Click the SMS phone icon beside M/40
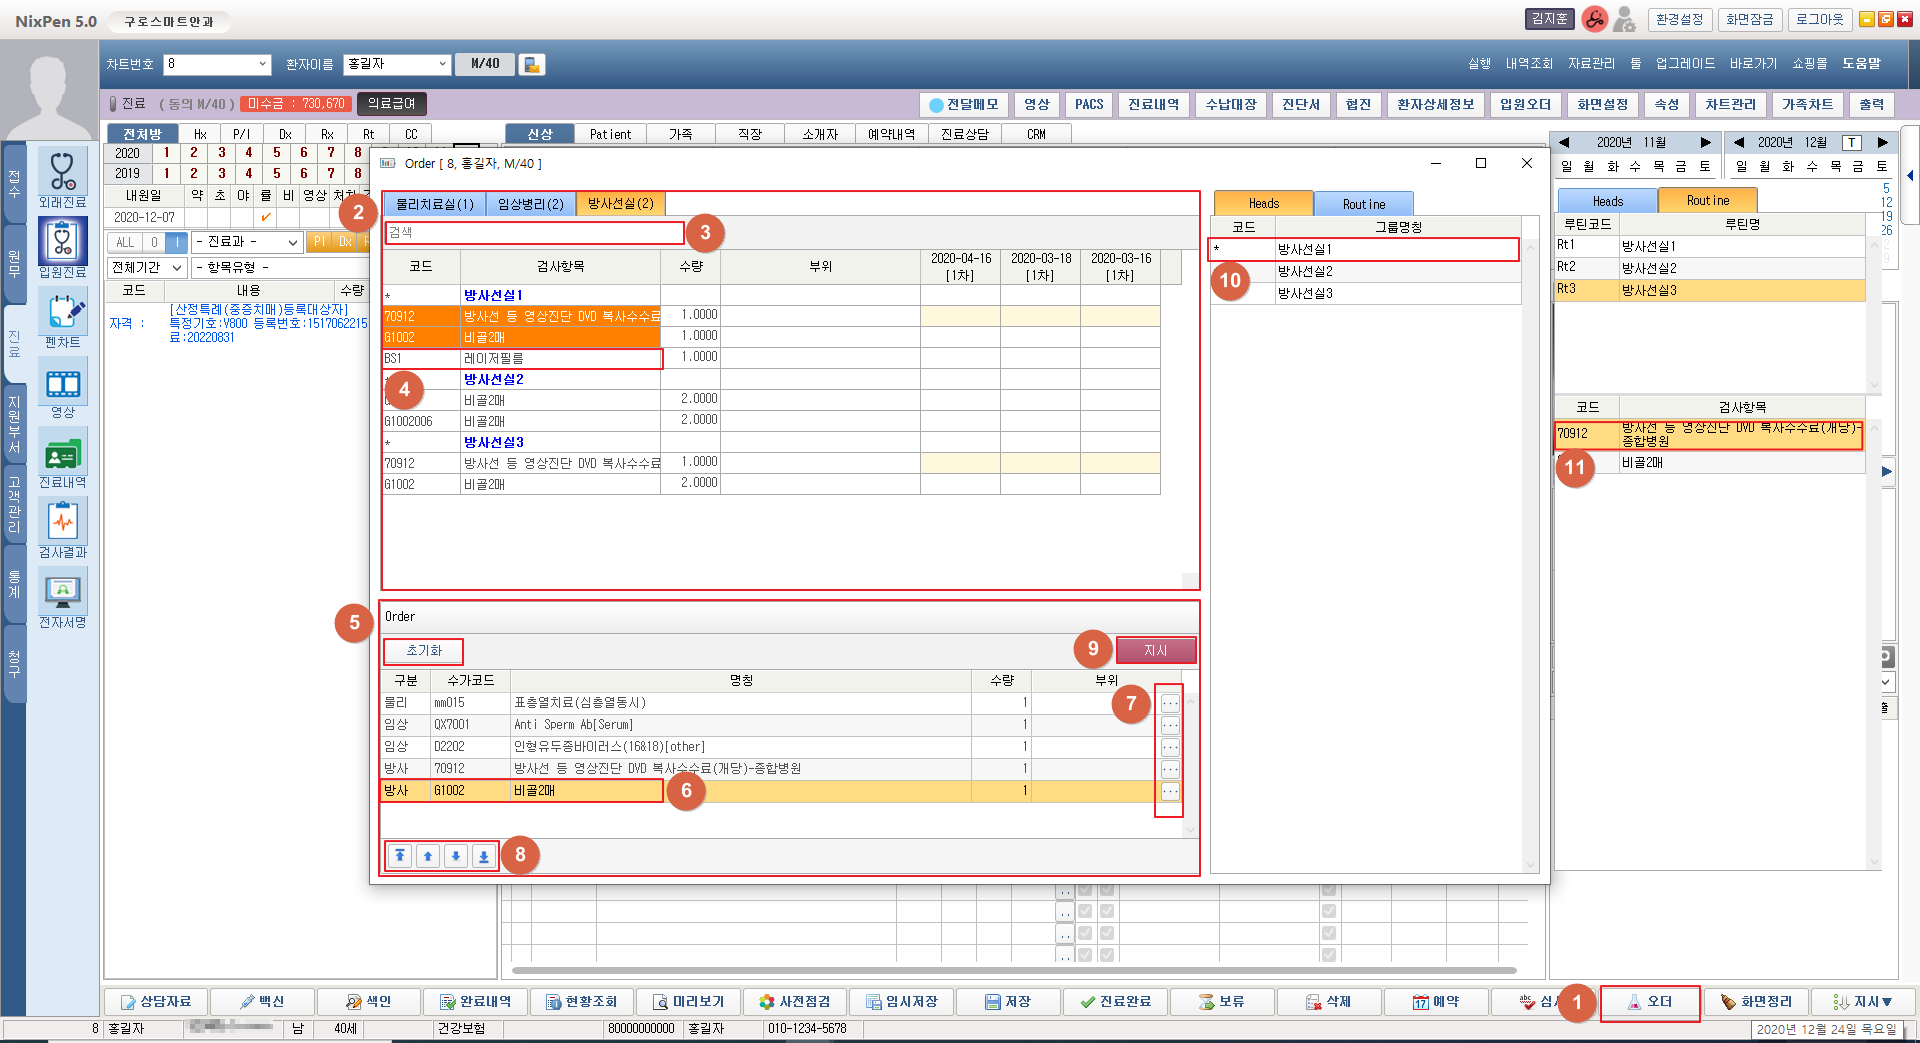 coord(532,64)
